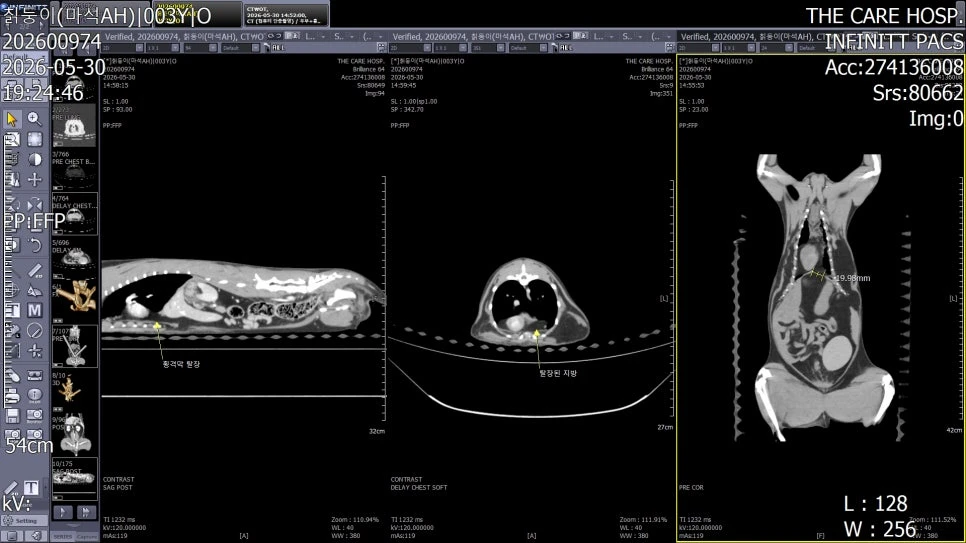Viewport: 966px width, 543px height.
Task: Click the play series button
Action: [x=63, y=512]
